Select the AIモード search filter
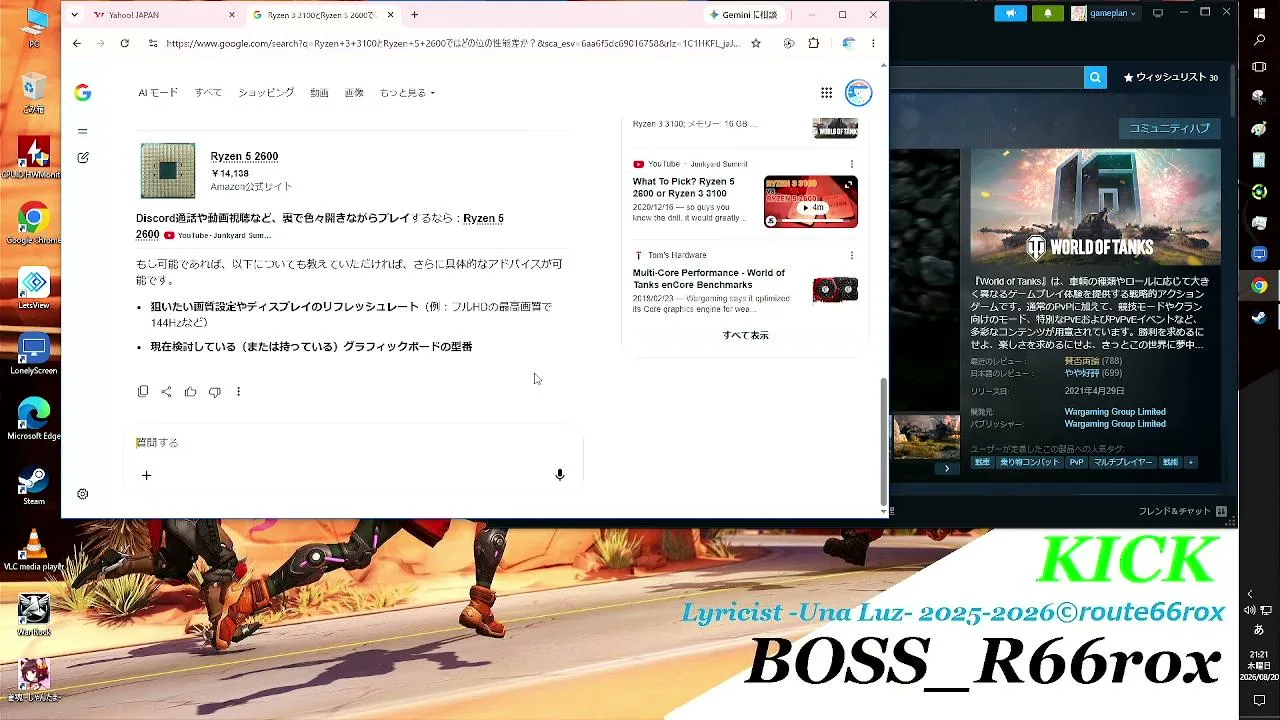The height and width of the screenshot is (720, 1280). click(158, 93)
